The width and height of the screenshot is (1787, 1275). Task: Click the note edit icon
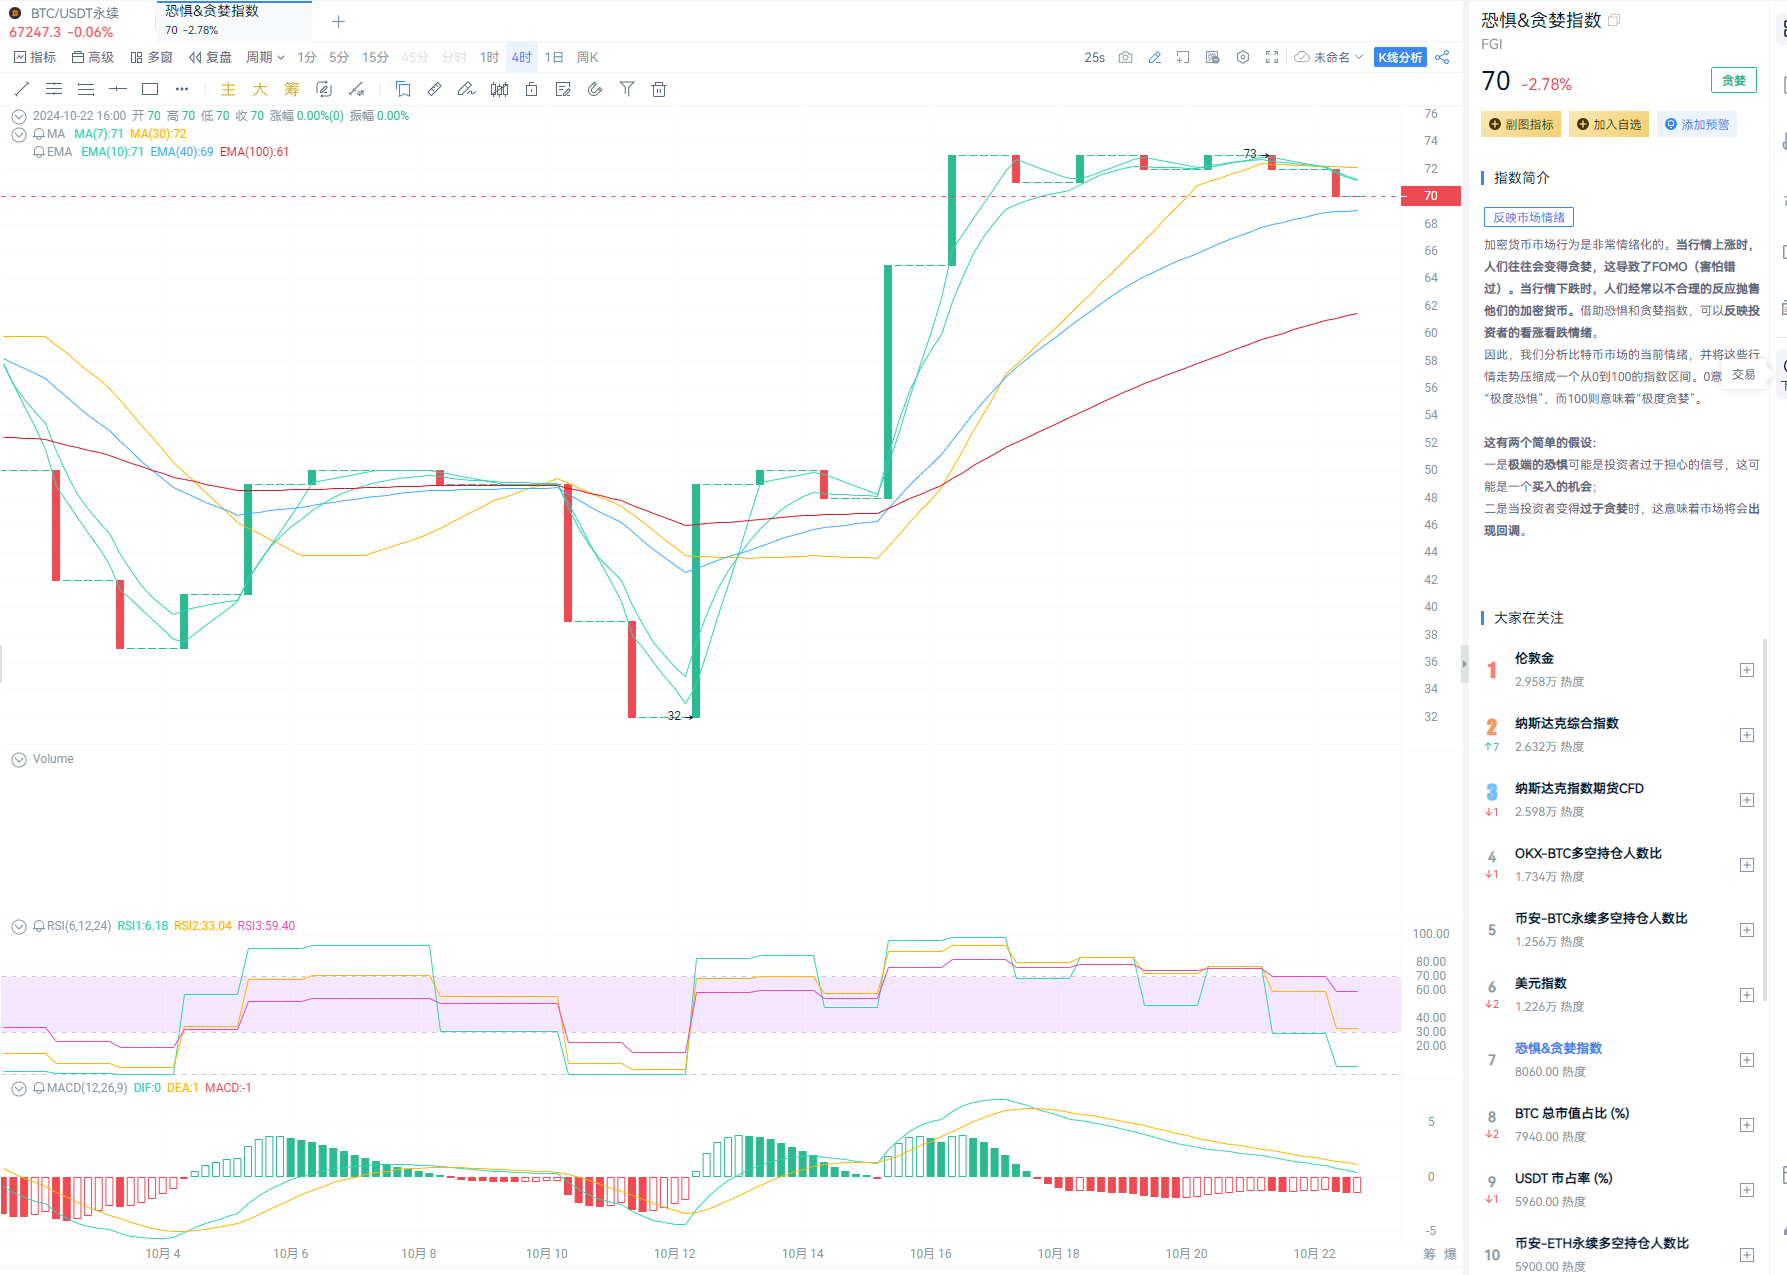pos(563,89)
